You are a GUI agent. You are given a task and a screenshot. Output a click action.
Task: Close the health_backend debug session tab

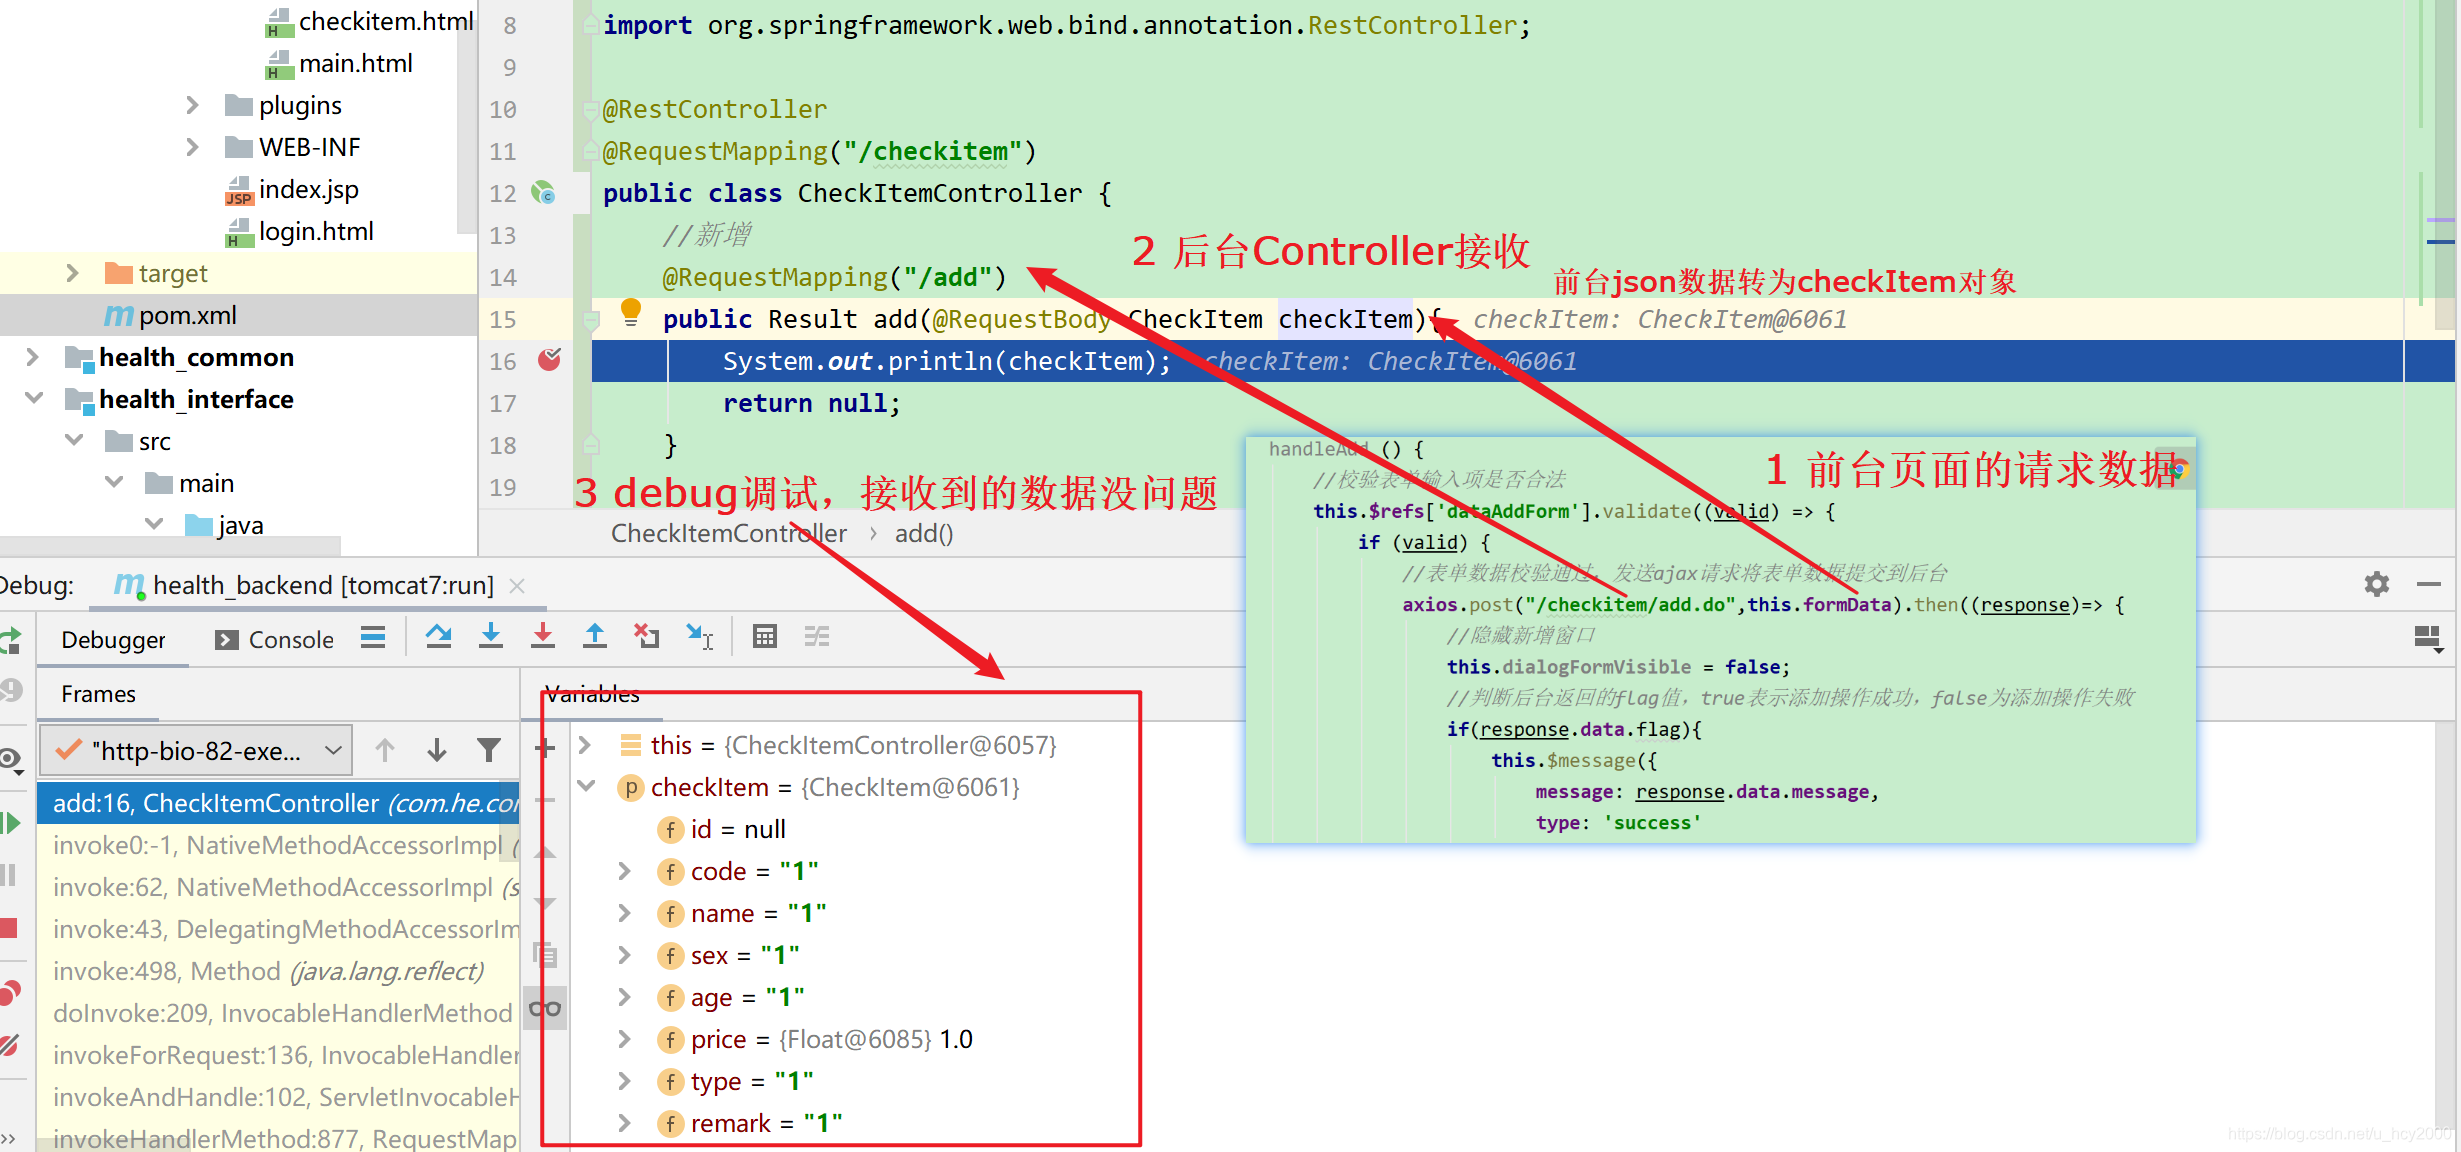pyautogui.click(x=517, y=586)
